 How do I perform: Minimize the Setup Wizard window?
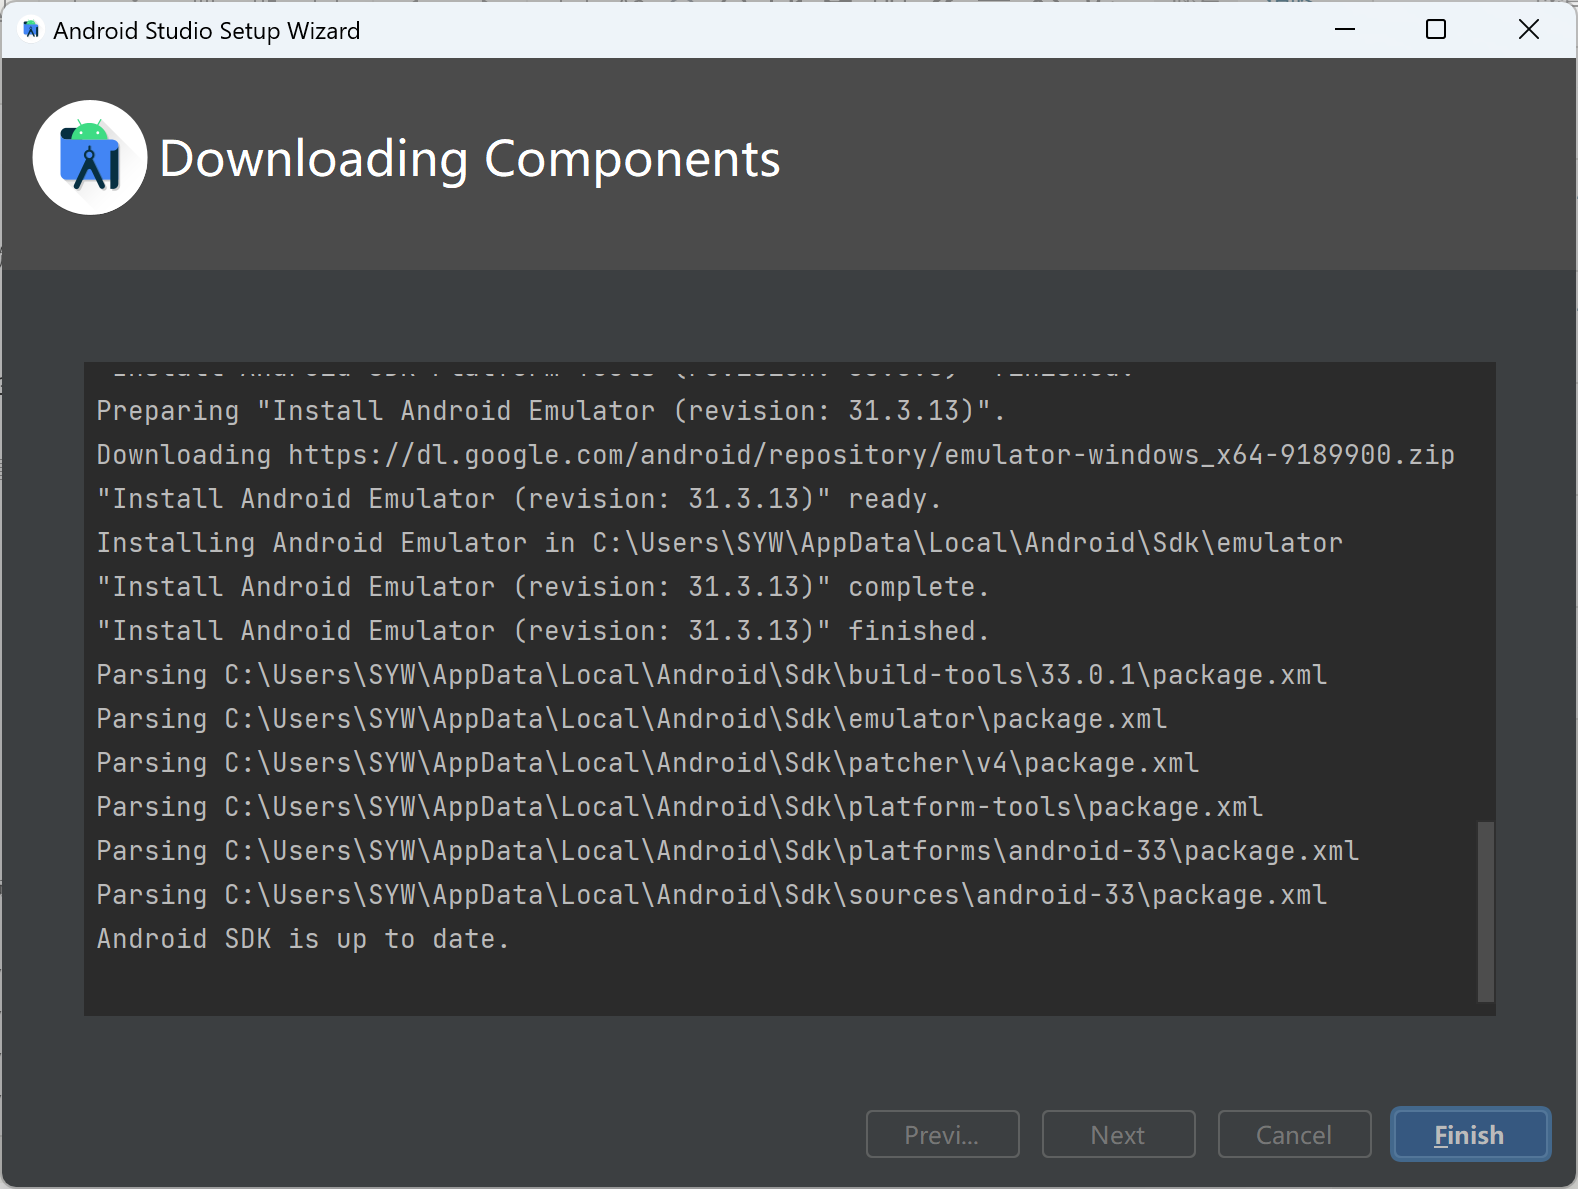pyautogui.click(x=1345, y=30)
